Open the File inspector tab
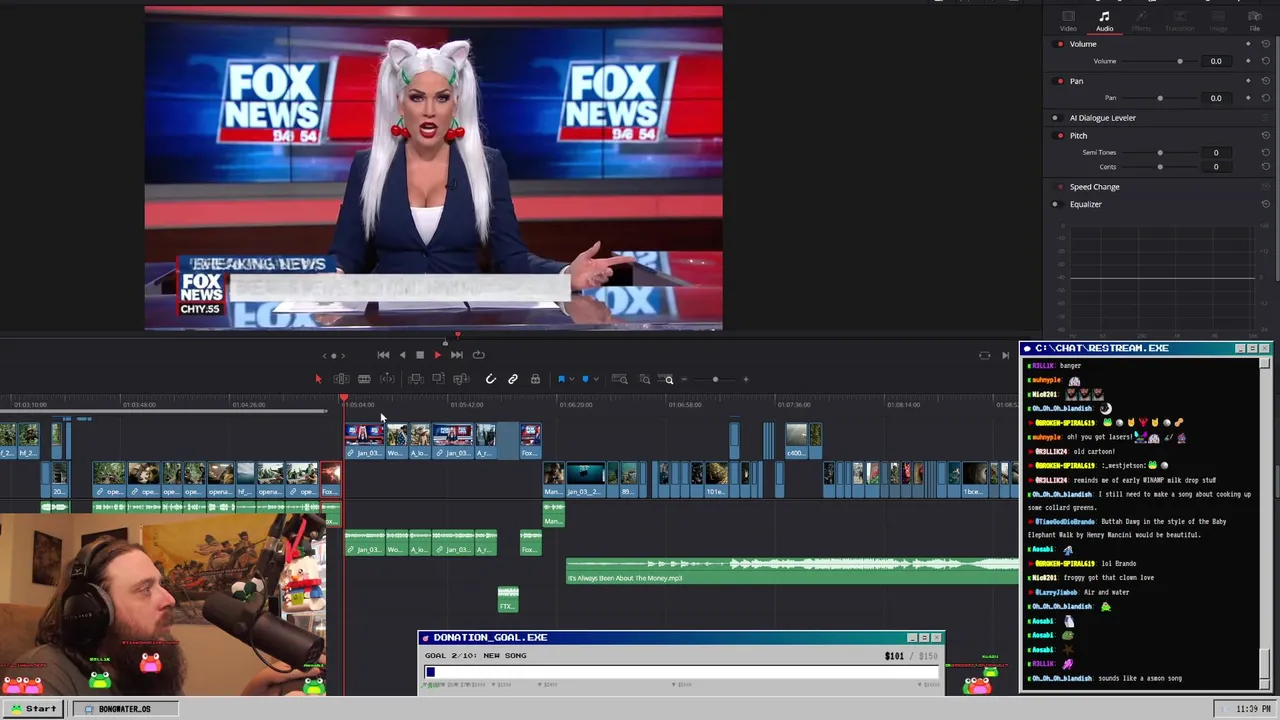This screenshot has height=720, width=1280. (x=1254, y=21)
